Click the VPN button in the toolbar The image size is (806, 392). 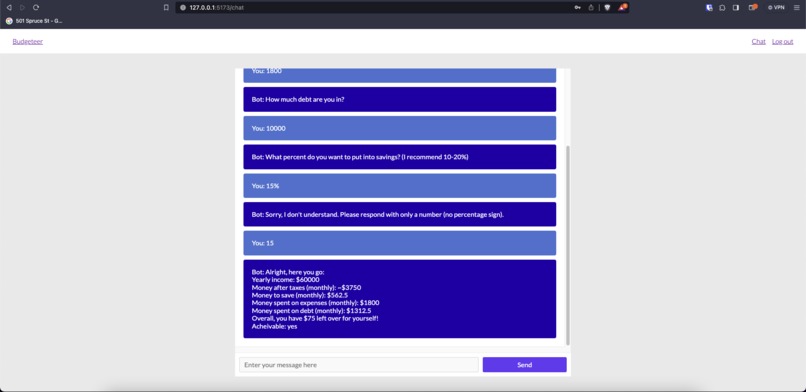tap(776, 8)
